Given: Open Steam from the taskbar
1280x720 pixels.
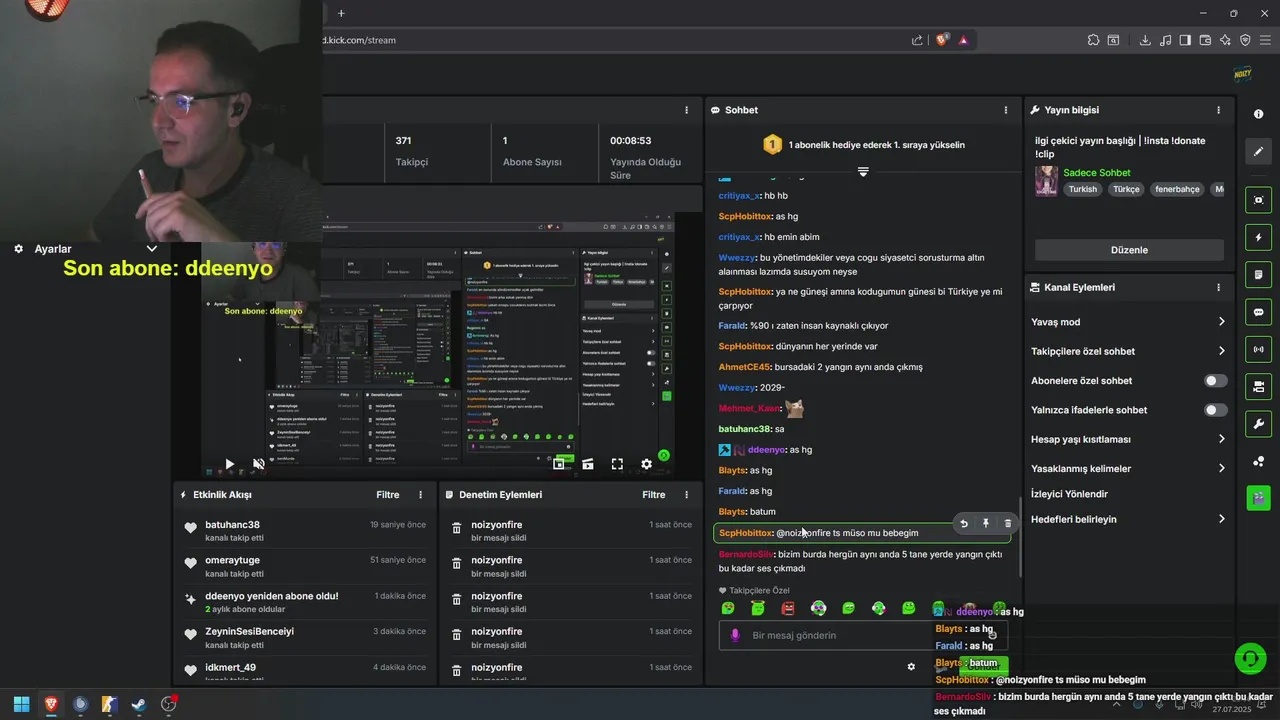Looking at the screenshot, I should coord(138,704).
